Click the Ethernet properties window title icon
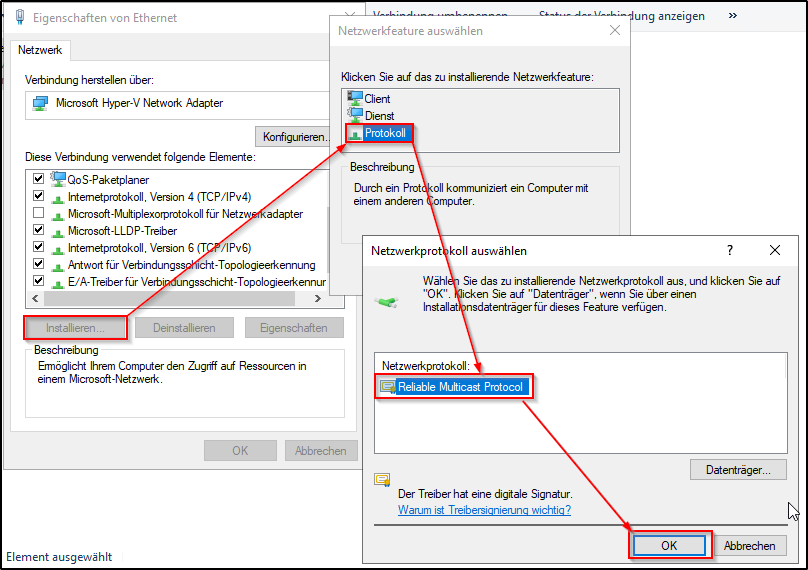The image size is (808, 570). [20, 17]
